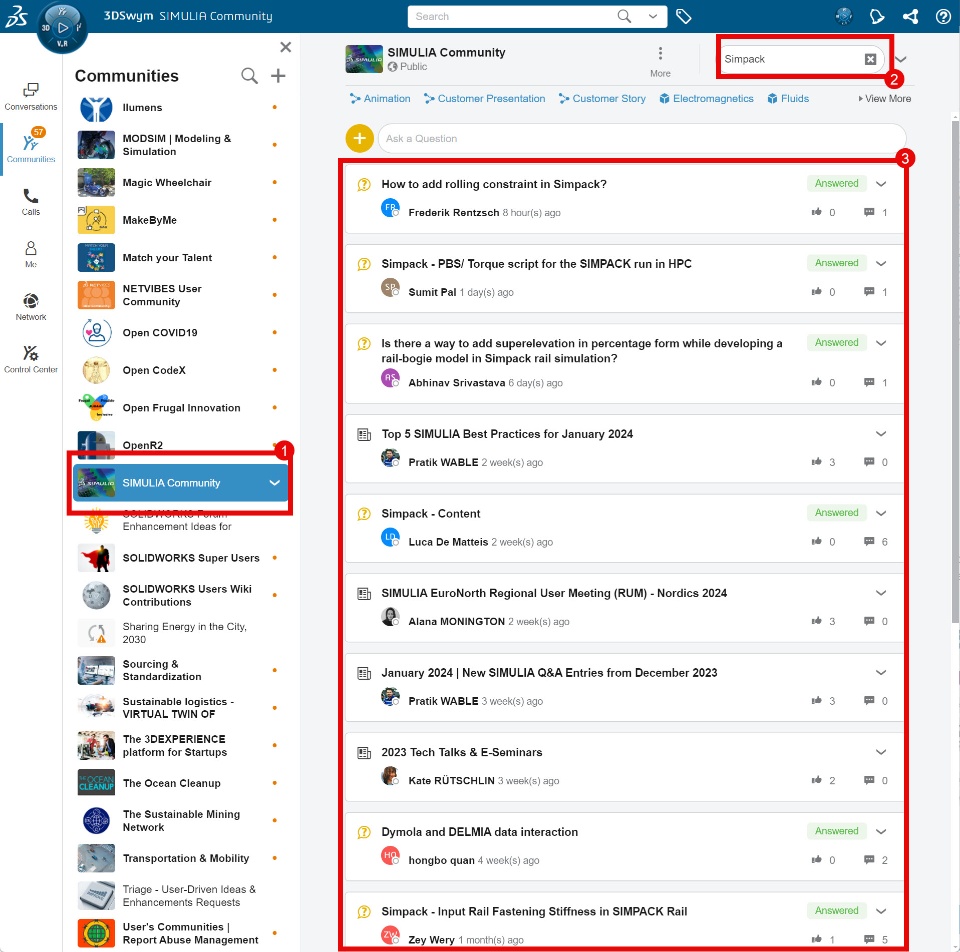Open the dropdown chevron next to Simpack filter
The image size is (960, 952).
[x=900, y=59]
